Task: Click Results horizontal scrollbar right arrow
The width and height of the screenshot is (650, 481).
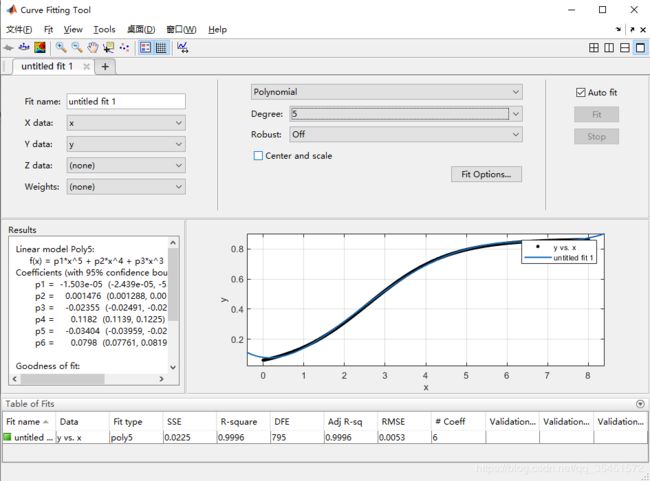Action: [162, 379]
